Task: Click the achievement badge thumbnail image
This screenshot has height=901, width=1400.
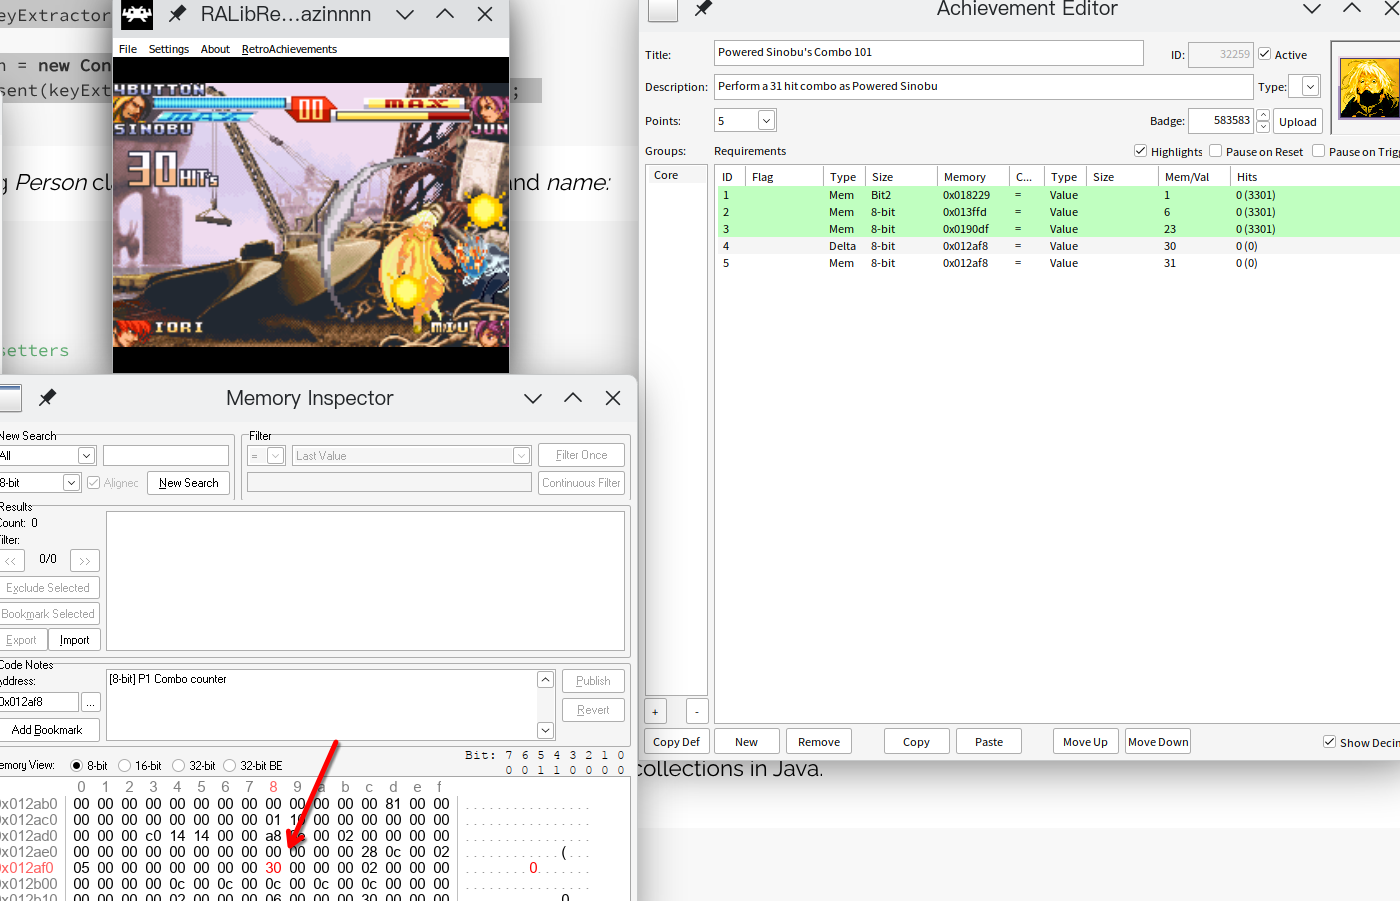Action: point(1368,88)
